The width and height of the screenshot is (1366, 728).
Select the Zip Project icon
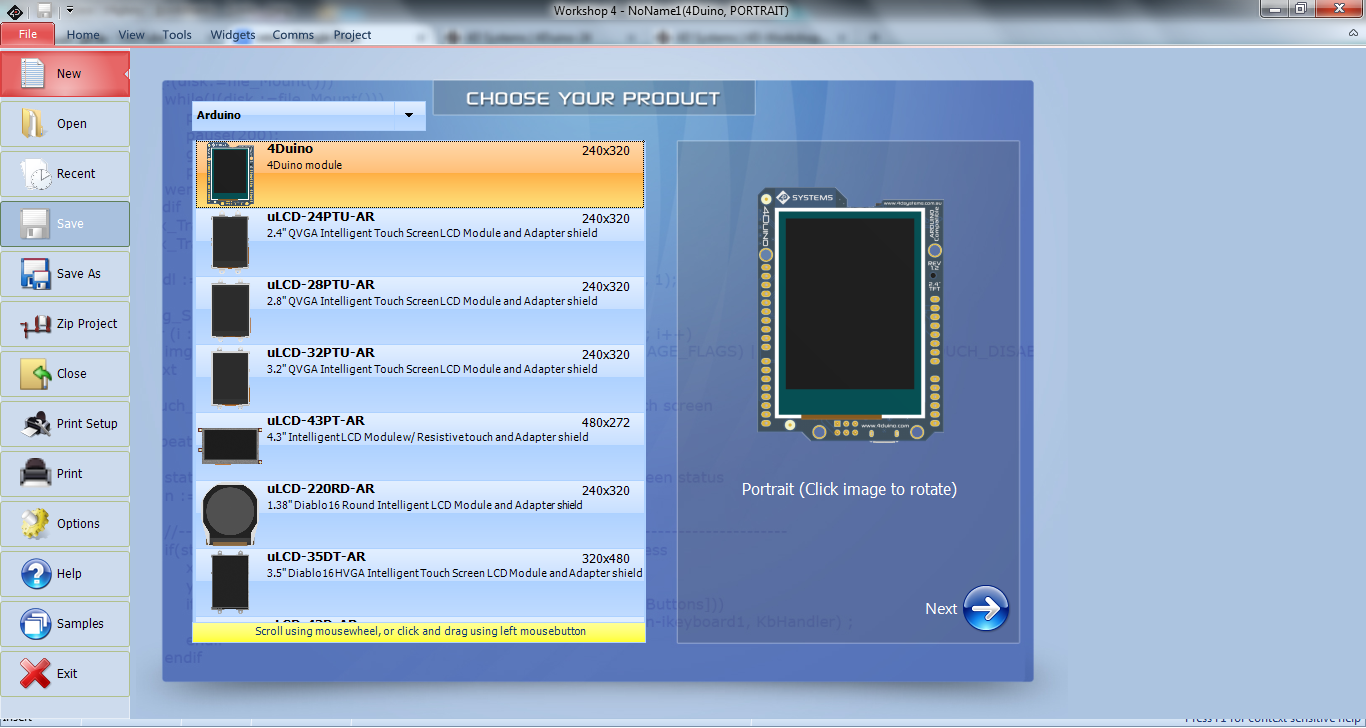tap(35, 324)
